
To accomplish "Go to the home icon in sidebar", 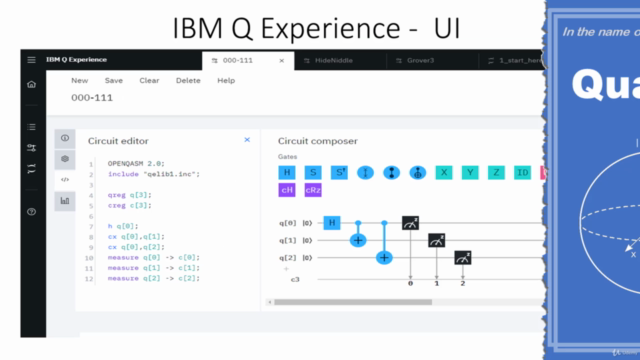I will point(31,84).
